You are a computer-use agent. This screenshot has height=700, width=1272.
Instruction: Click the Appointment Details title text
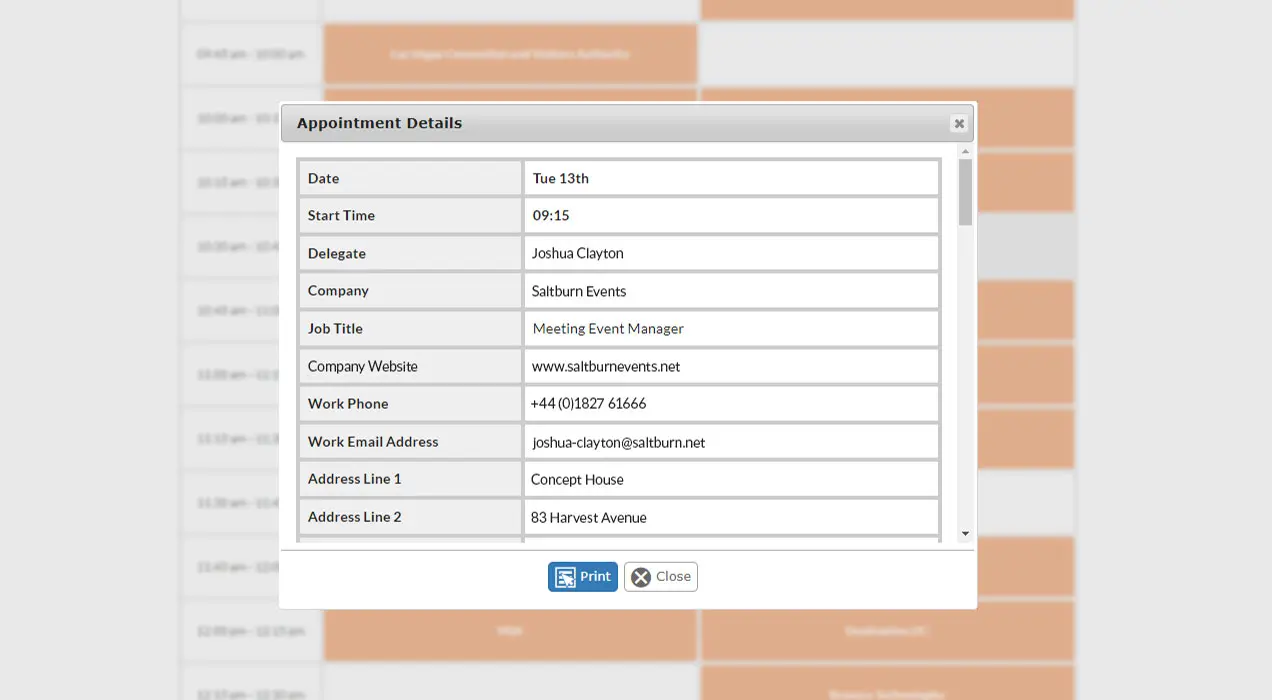click(379, 123)
